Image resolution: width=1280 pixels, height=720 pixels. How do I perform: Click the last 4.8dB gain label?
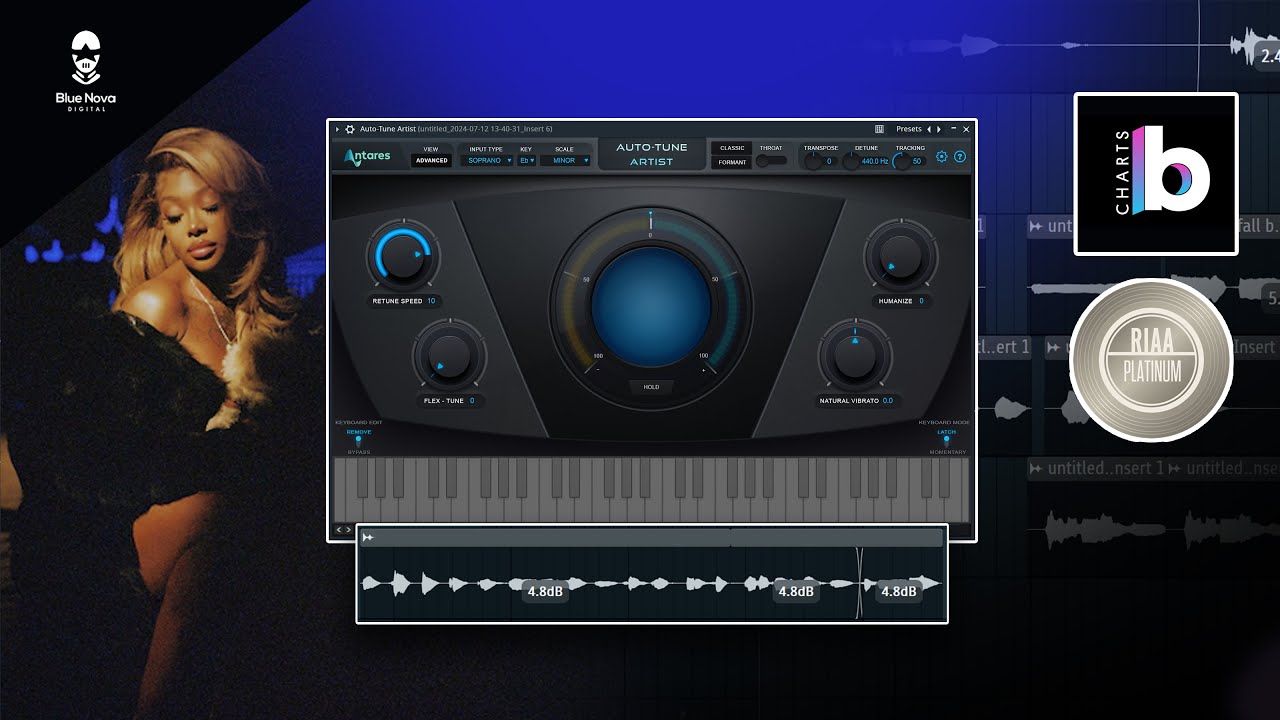898,591
